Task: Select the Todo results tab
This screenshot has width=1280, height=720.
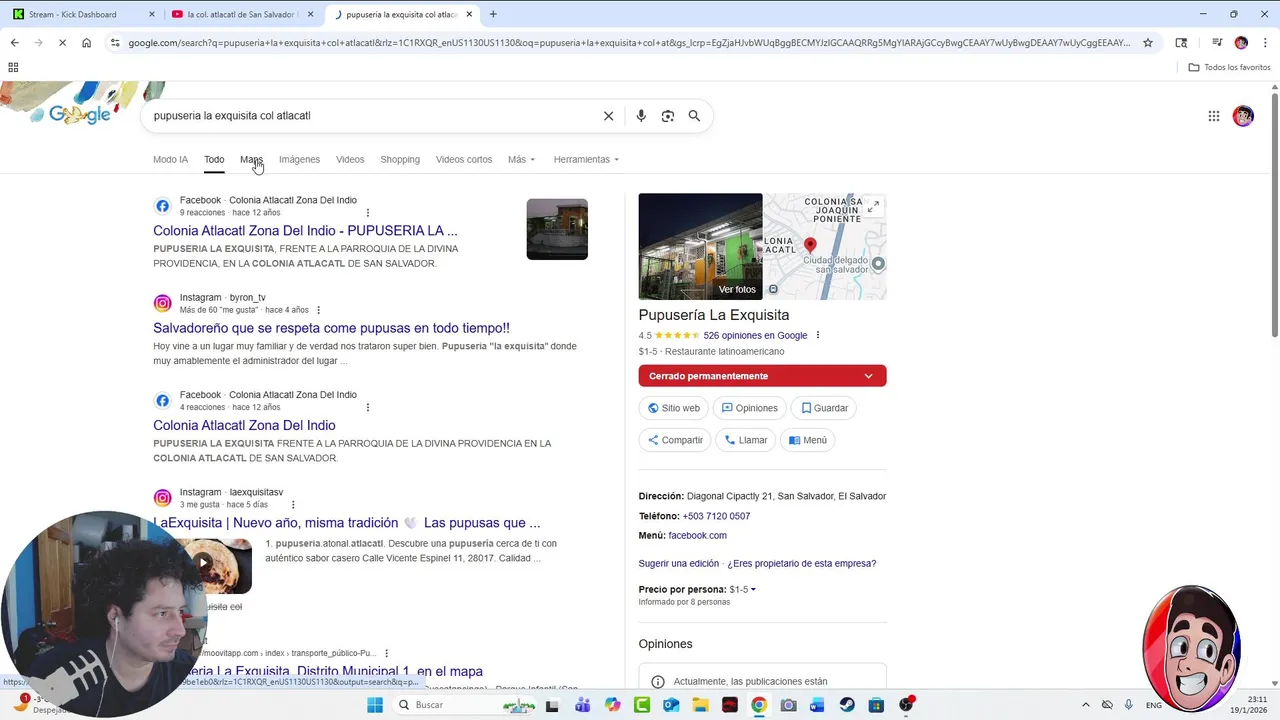Action: [214, 160]
